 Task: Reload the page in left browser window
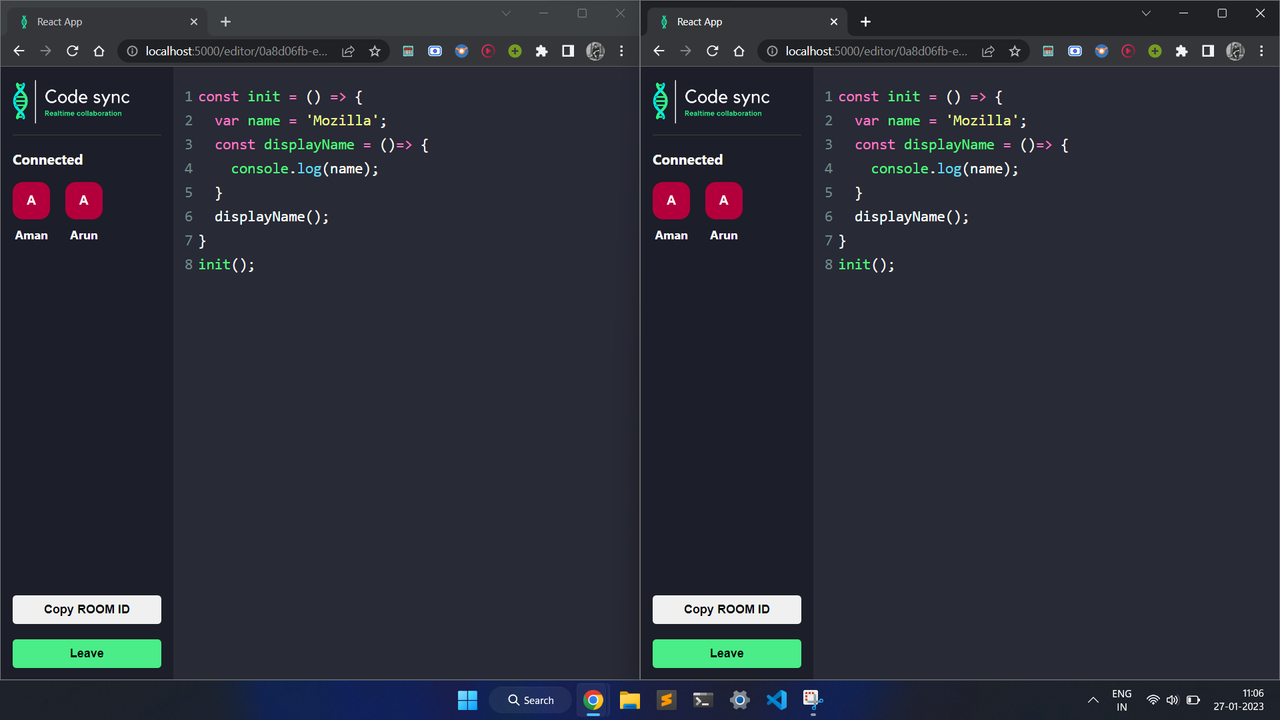pos(72,51)
